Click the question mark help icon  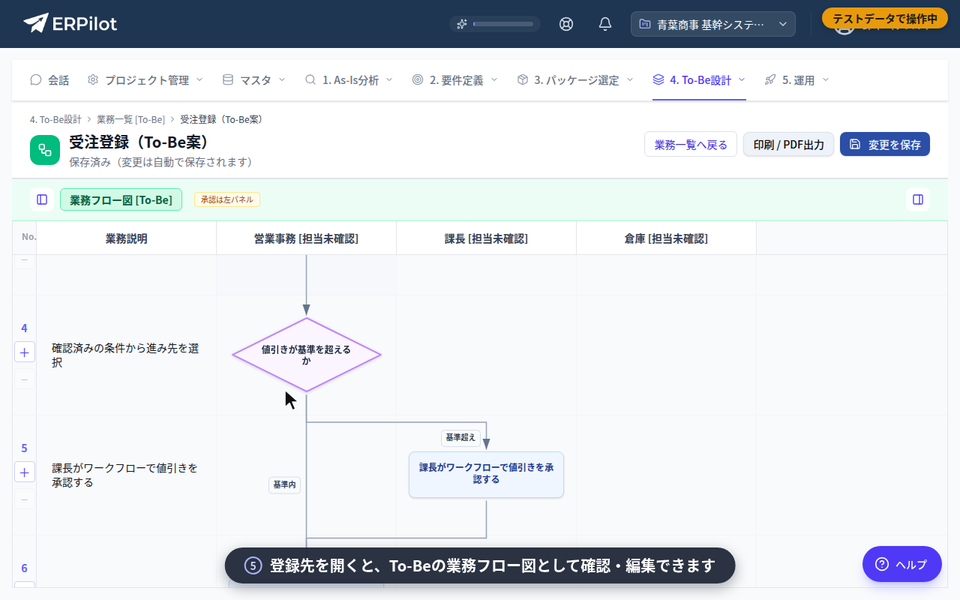(x=882, y=564)
